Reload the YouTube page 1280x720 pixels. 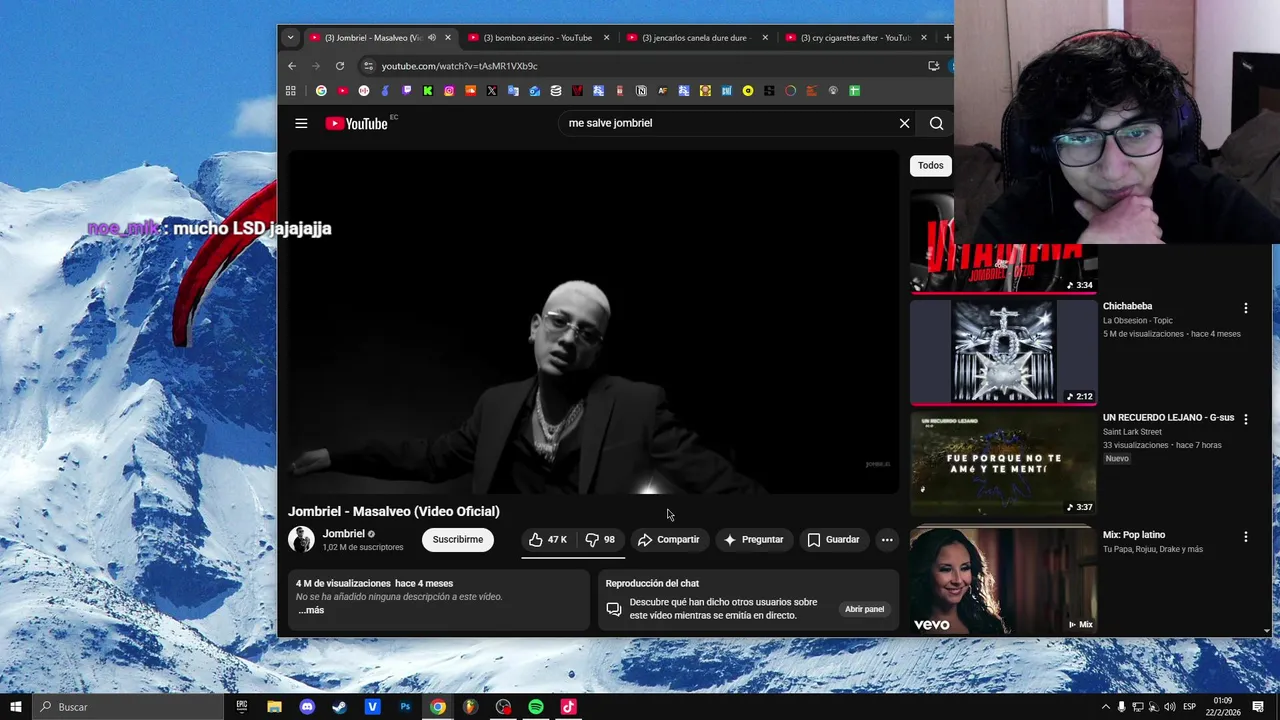pos(340,66)
